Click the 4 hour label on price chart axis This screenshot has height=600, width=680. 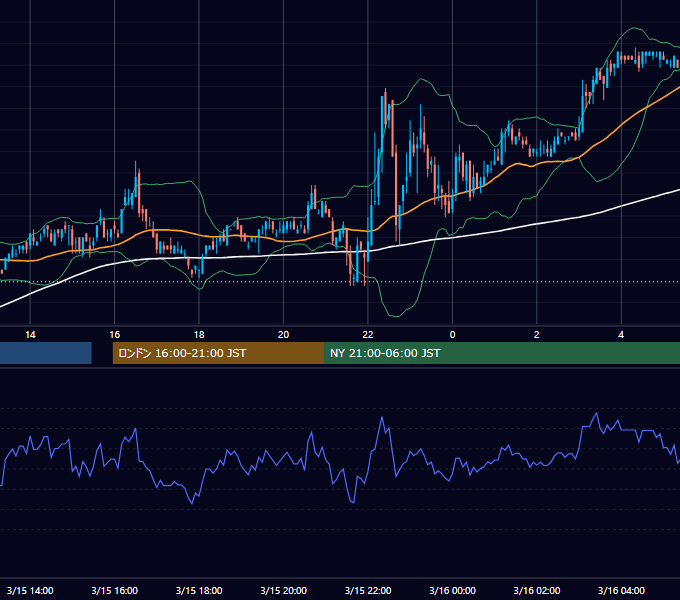[x=621, y=335]
